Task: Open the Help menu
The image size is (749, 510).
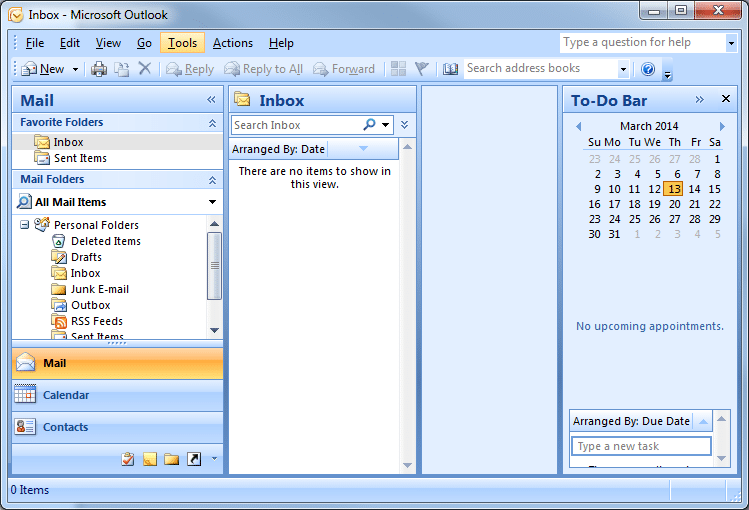Action: 281,43
